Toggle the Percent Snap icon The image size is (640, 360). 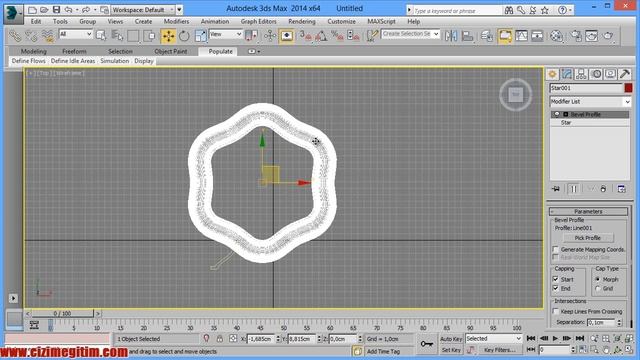(337, 36)
